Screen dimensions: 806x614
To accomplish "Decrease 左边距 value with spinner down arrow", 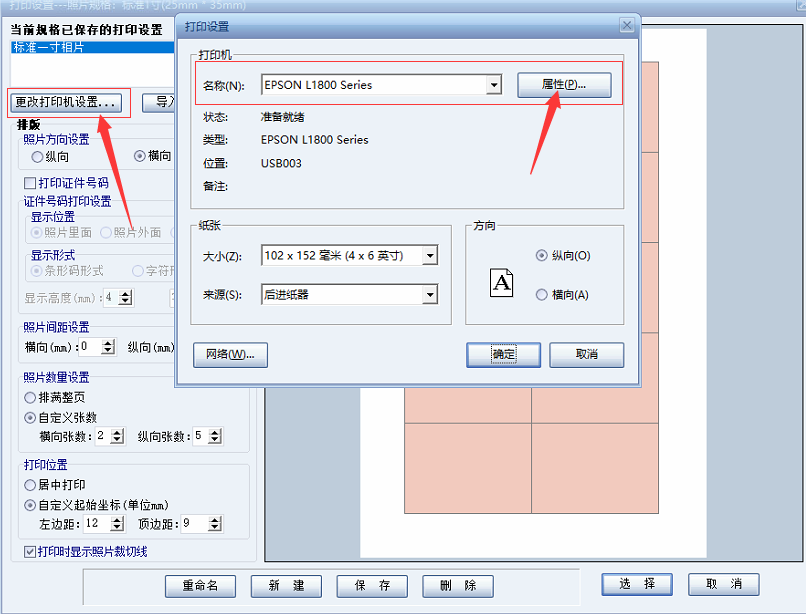I will point(117,528).
